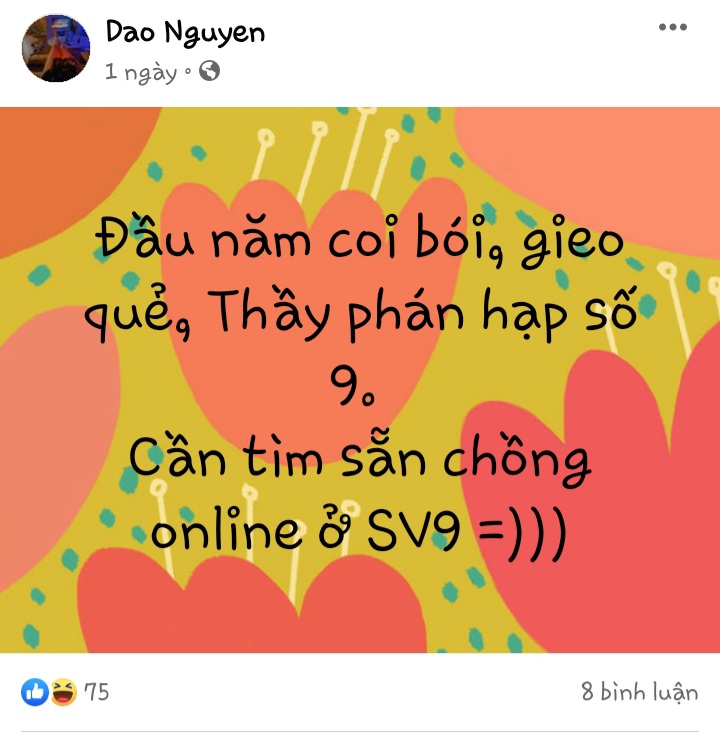View the 75 reactions count list
Image resolution: width=720 pixels, height=734 pixels.
pos(96,692)
